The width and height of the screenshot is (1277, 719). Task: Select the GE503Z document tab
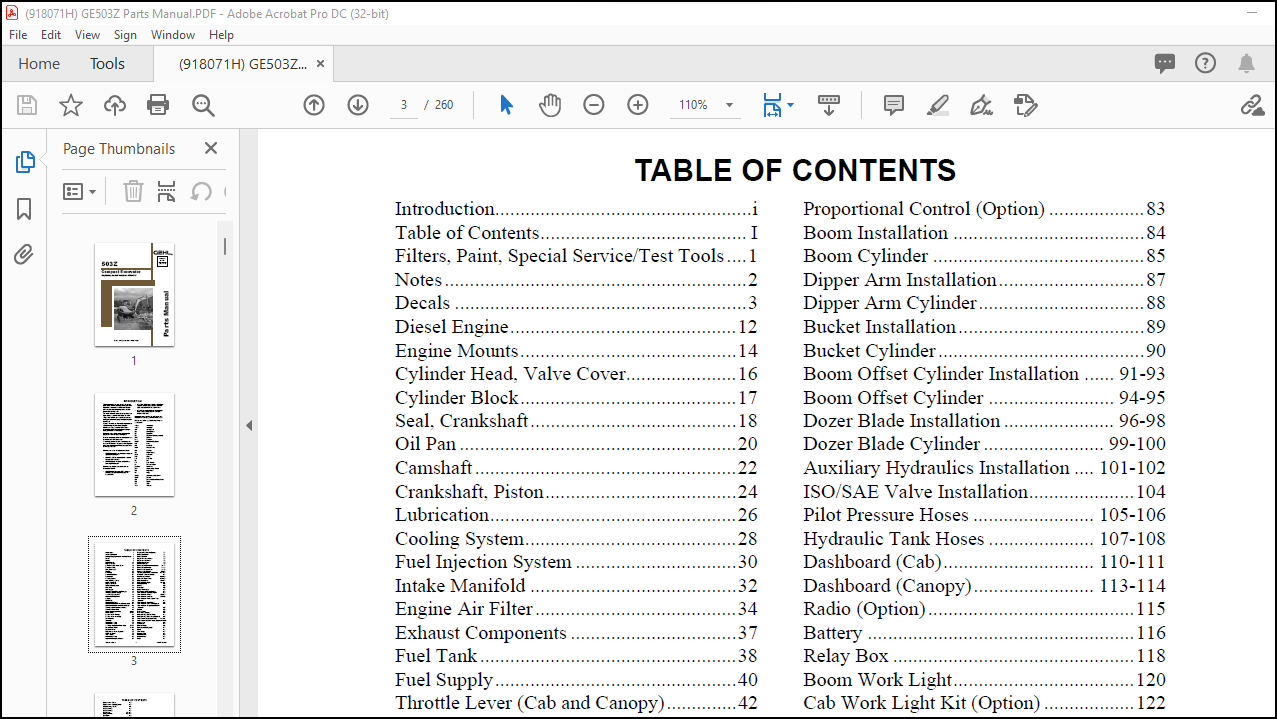click(x=243, y=64)
